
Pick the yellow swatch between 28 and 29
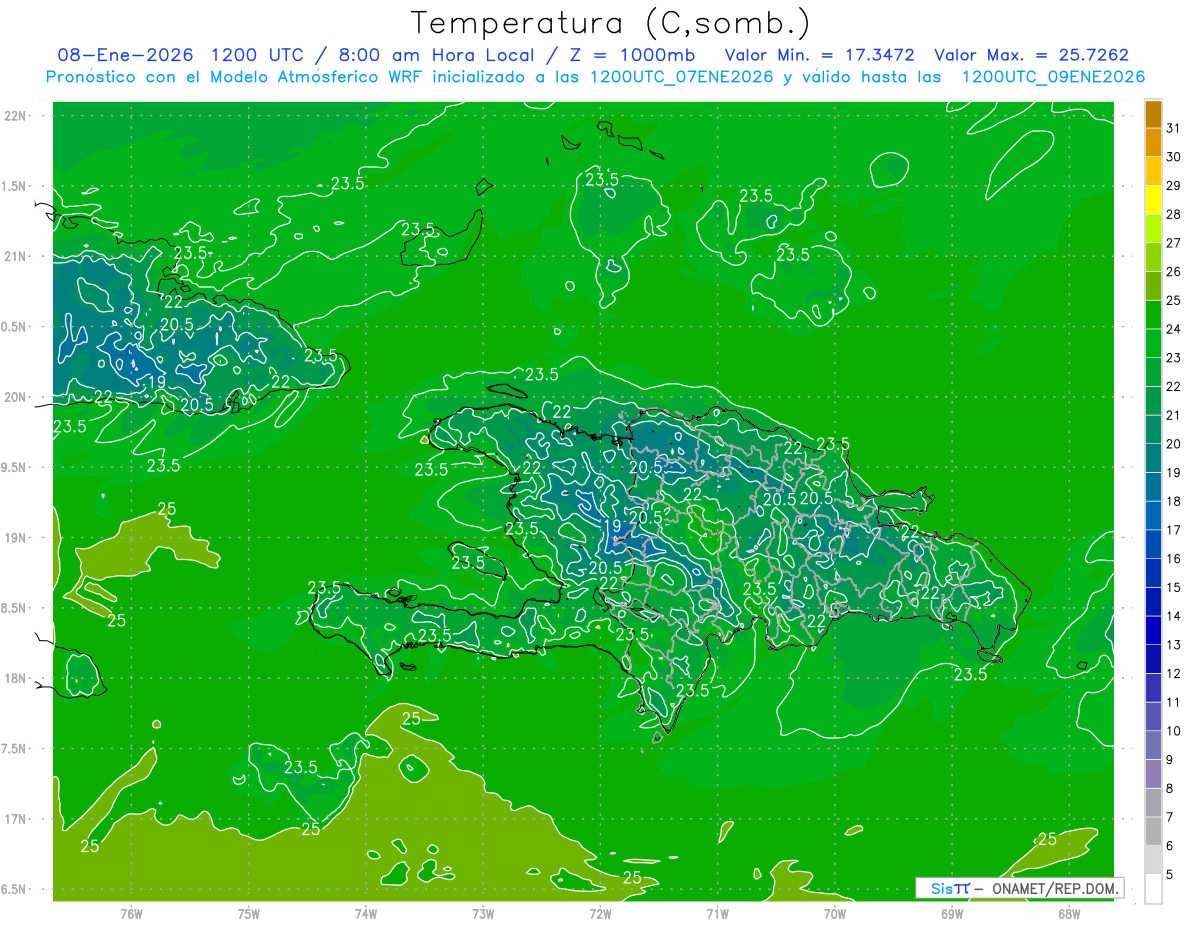[x=1153, y=200]
